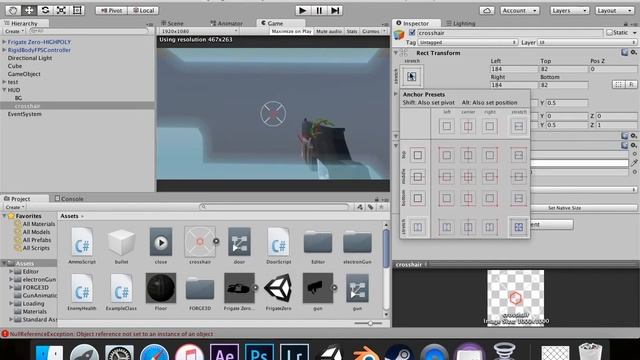Expand RigidBodyFPSController in Hierarchy
The height and width of the screenshot is (360, 640).
pyautogui.click(x=4, y=50)
